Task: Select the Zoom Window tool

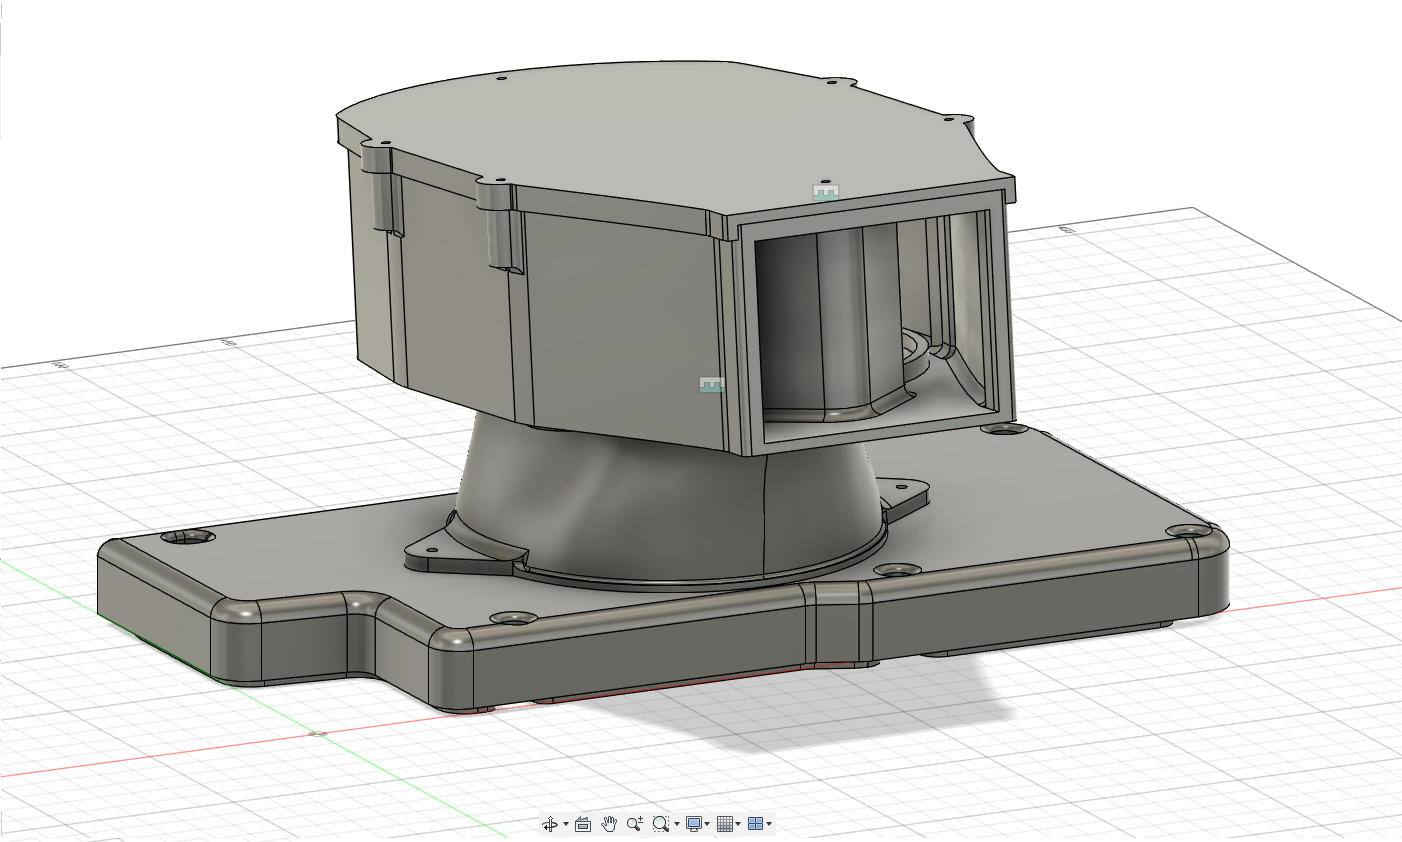Action: pyautogui.click(x=660, y=824)
